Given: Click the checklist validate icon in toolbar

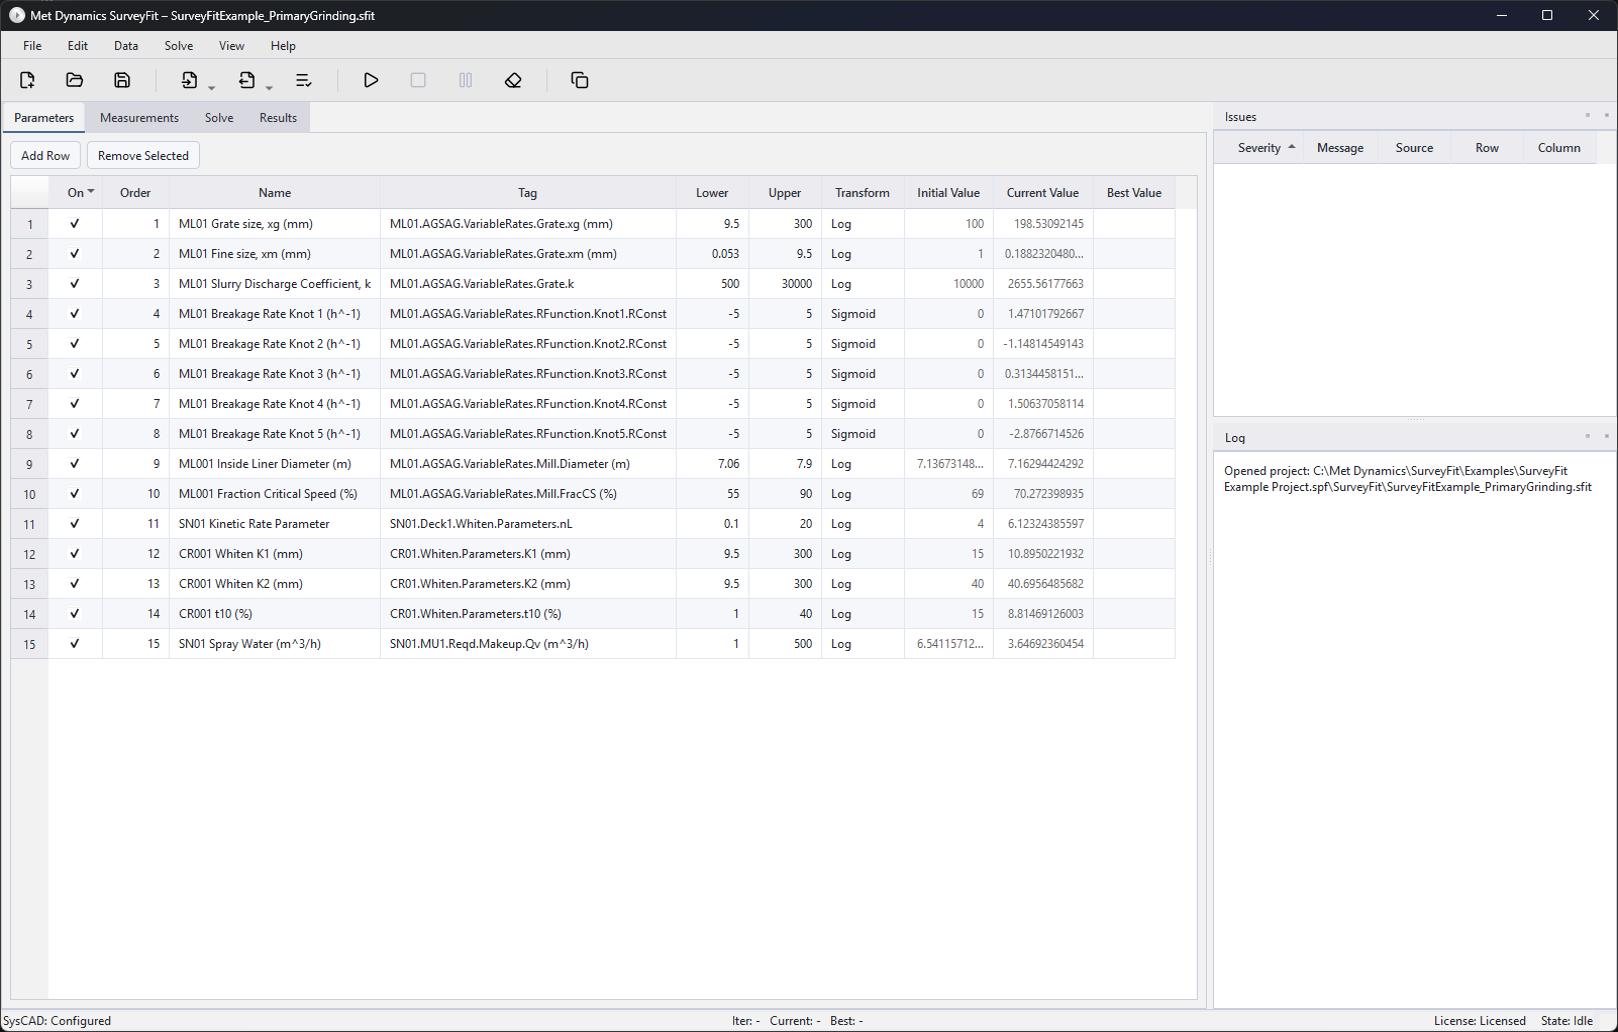Looking at the screenshot, I should (x=303, y=80).
